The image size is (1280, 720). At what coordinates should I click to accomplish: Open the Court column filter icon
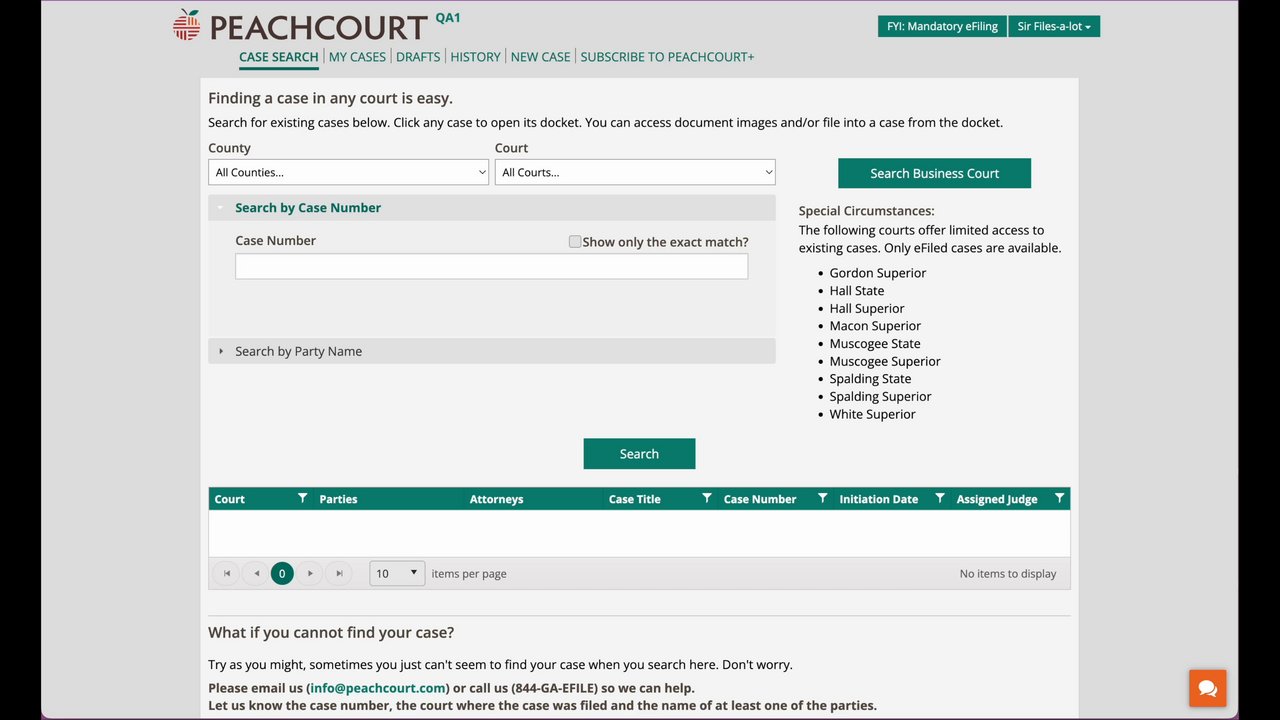(302, 498)
